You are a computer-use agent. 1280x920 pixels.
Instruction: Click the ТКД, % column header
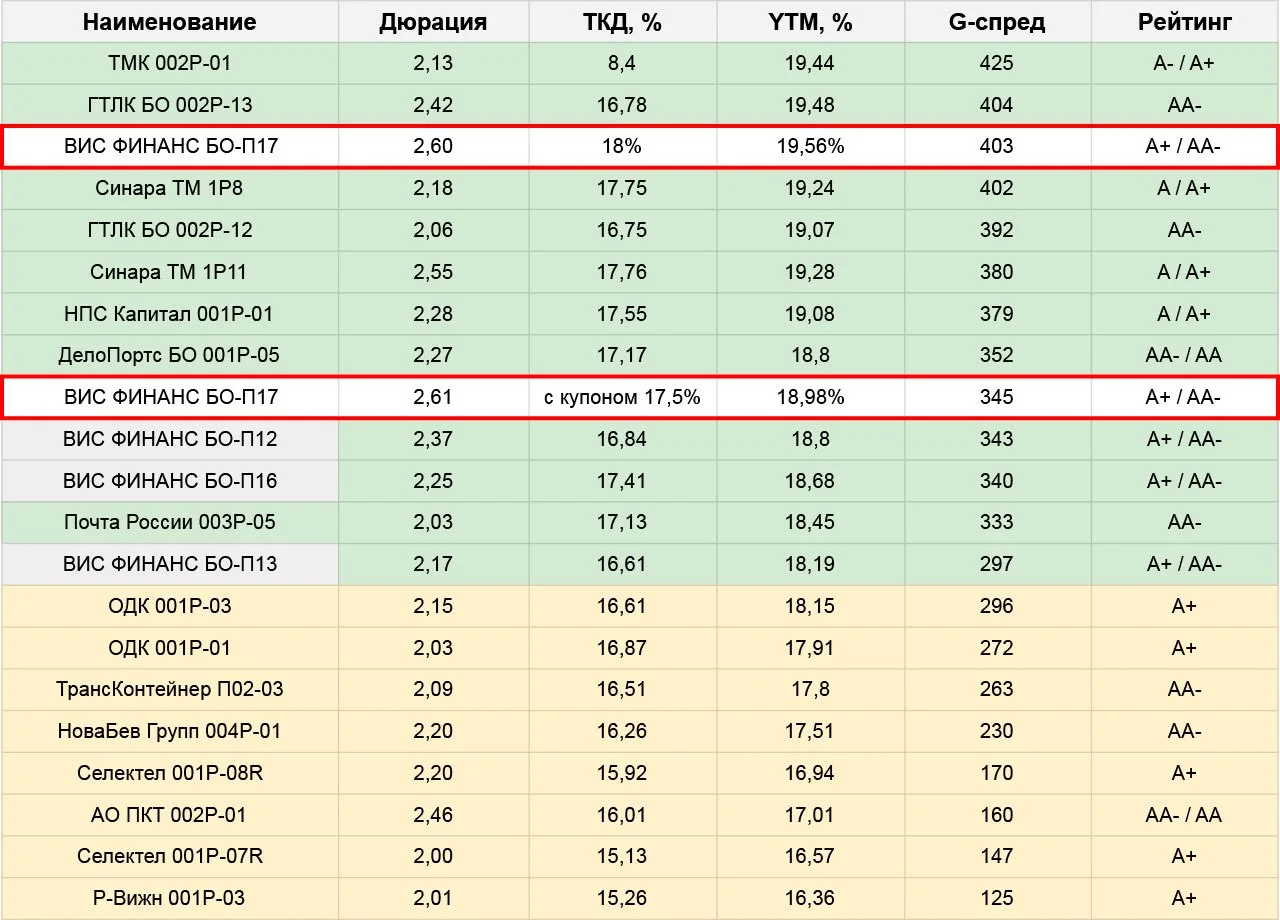[622, 22]
